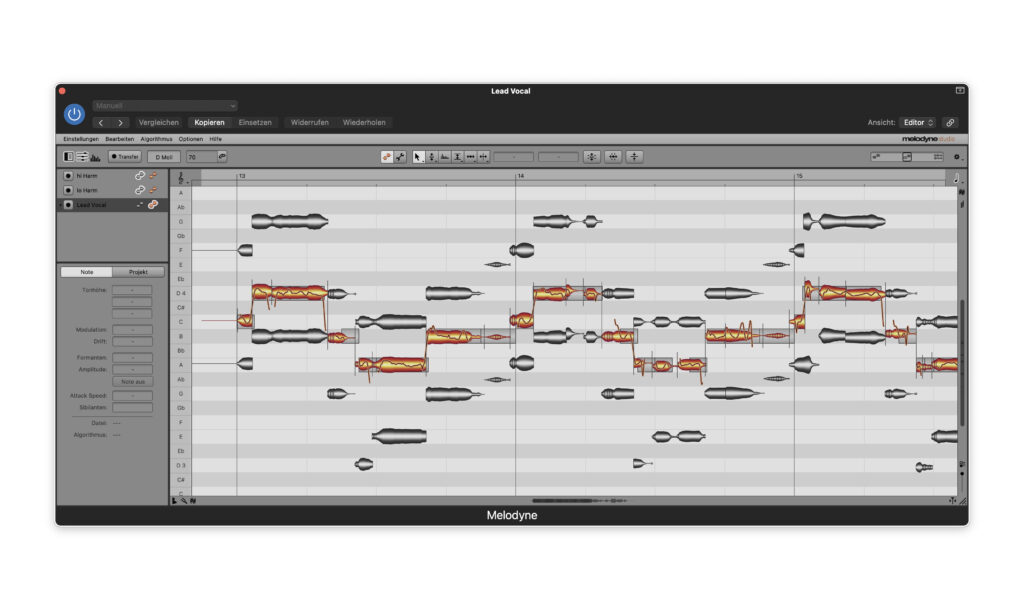Select the formant tool
The width and height of the screenshot is (1024, 614).
coord(444,157)
